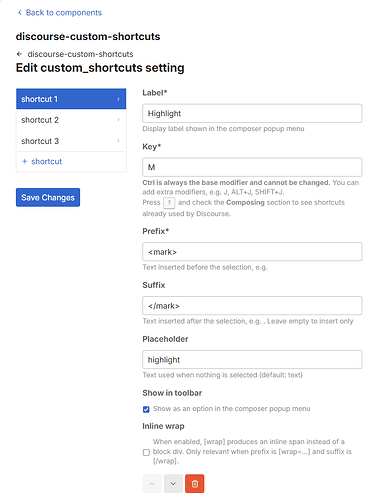Screen dimensions: 382x500
Task: Toggle Show in toolbar checkbox
Action: pyautogui.click(x=146, y=409)
